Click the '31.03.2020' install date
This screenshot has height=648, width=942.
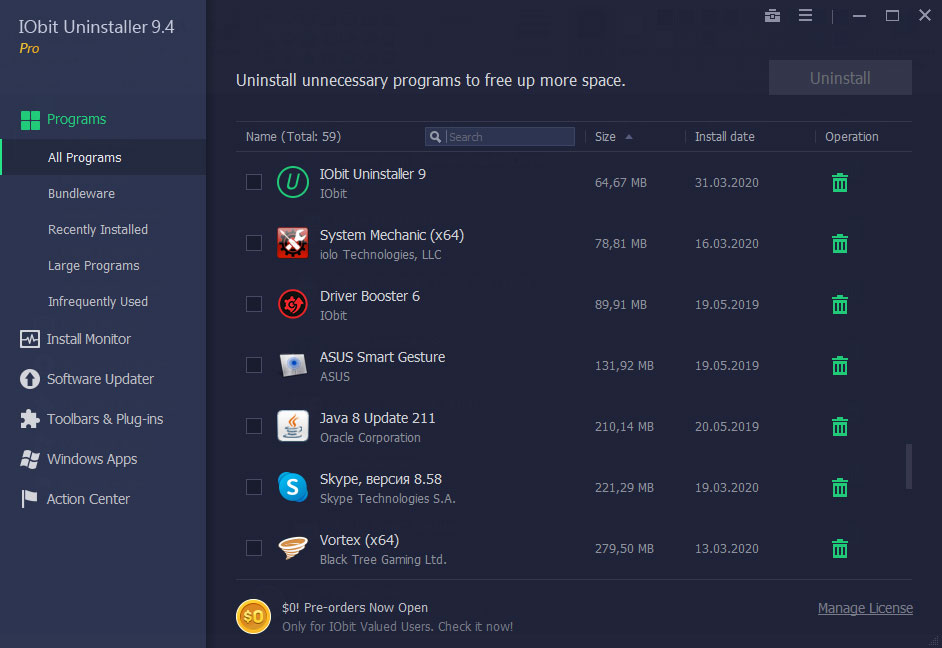727,183
